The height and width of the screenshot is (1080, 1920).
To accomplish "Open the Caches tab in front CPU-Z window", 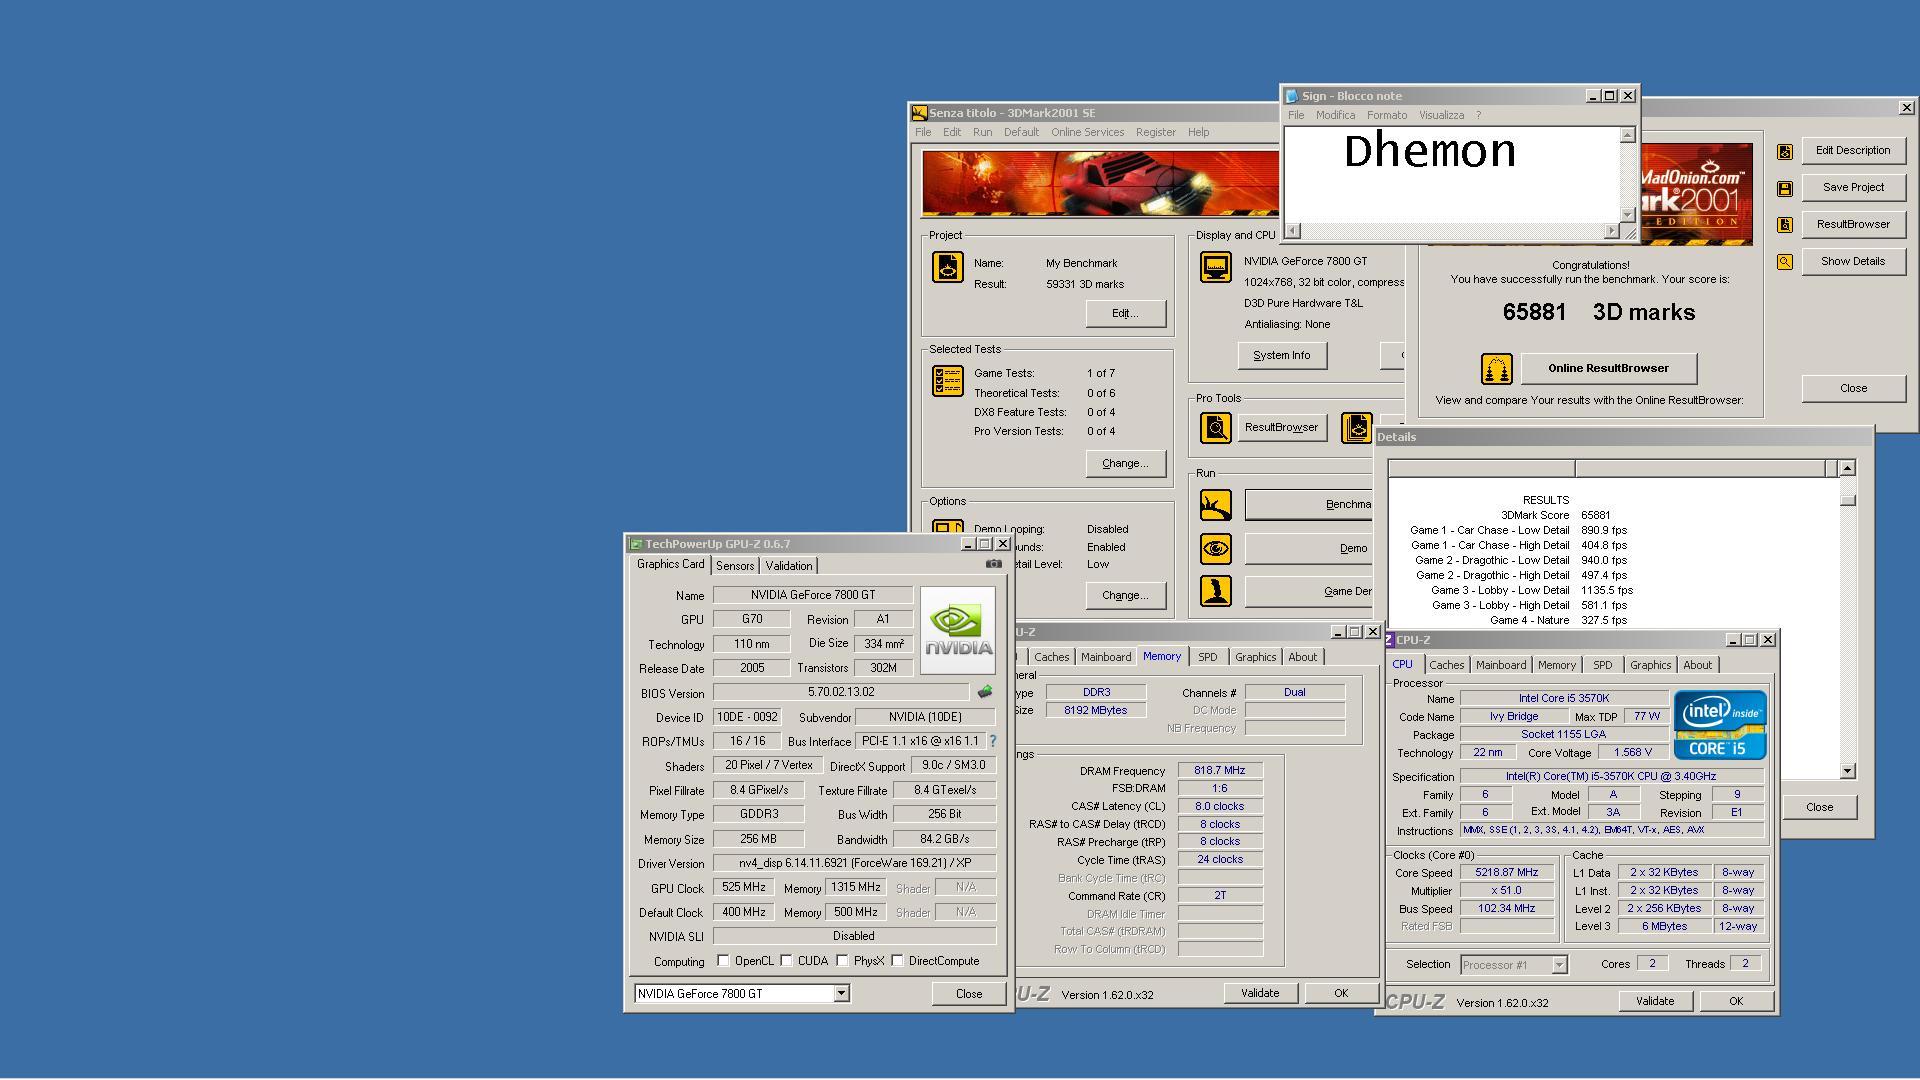I will tap(1446, 665).
